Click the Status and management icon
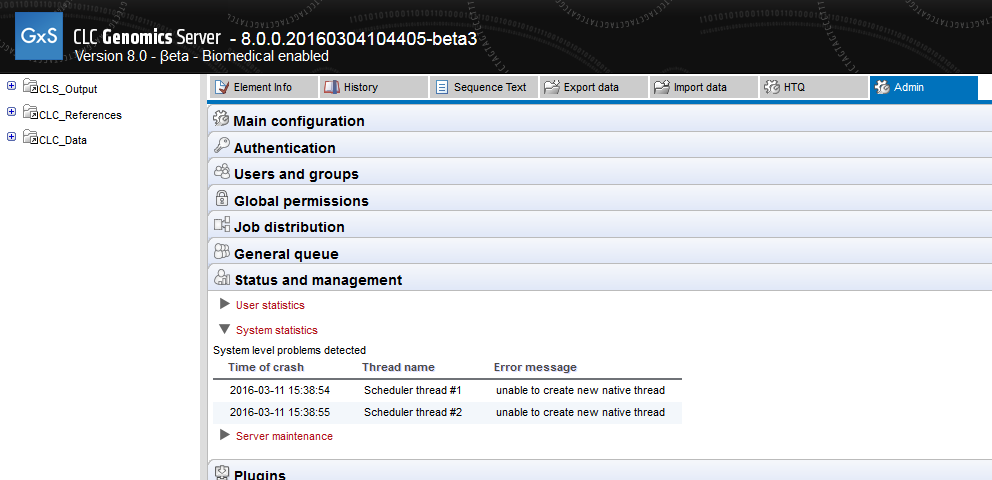Image resolution: width=992 pixels, height=480 pixels. [x=222, y=280]
